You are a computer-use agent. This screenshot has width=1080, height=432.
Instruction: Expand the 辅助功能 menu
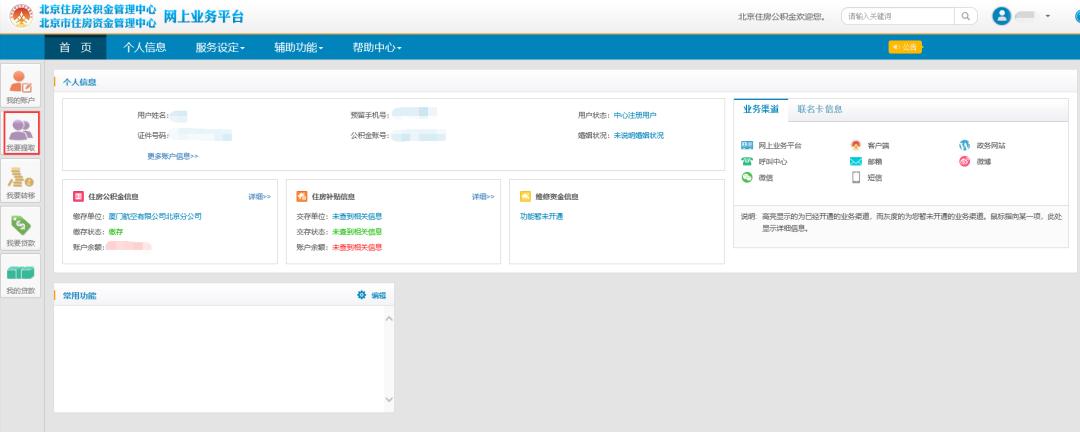299,48
